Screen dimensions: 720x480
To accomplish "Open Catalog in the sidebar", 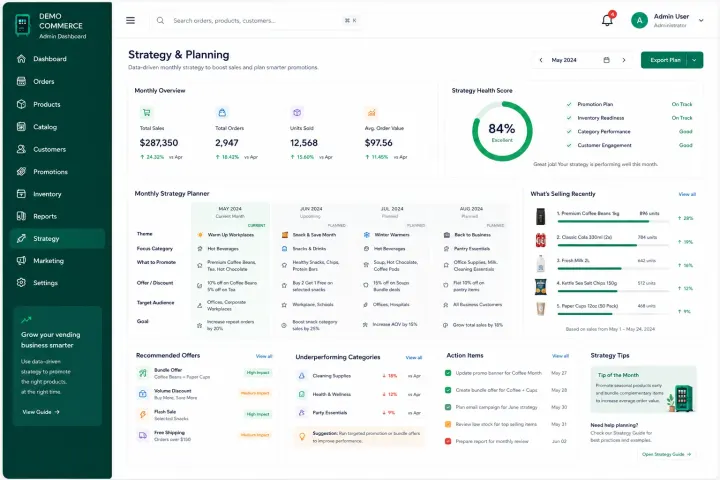I will click(x=57, y=127).
